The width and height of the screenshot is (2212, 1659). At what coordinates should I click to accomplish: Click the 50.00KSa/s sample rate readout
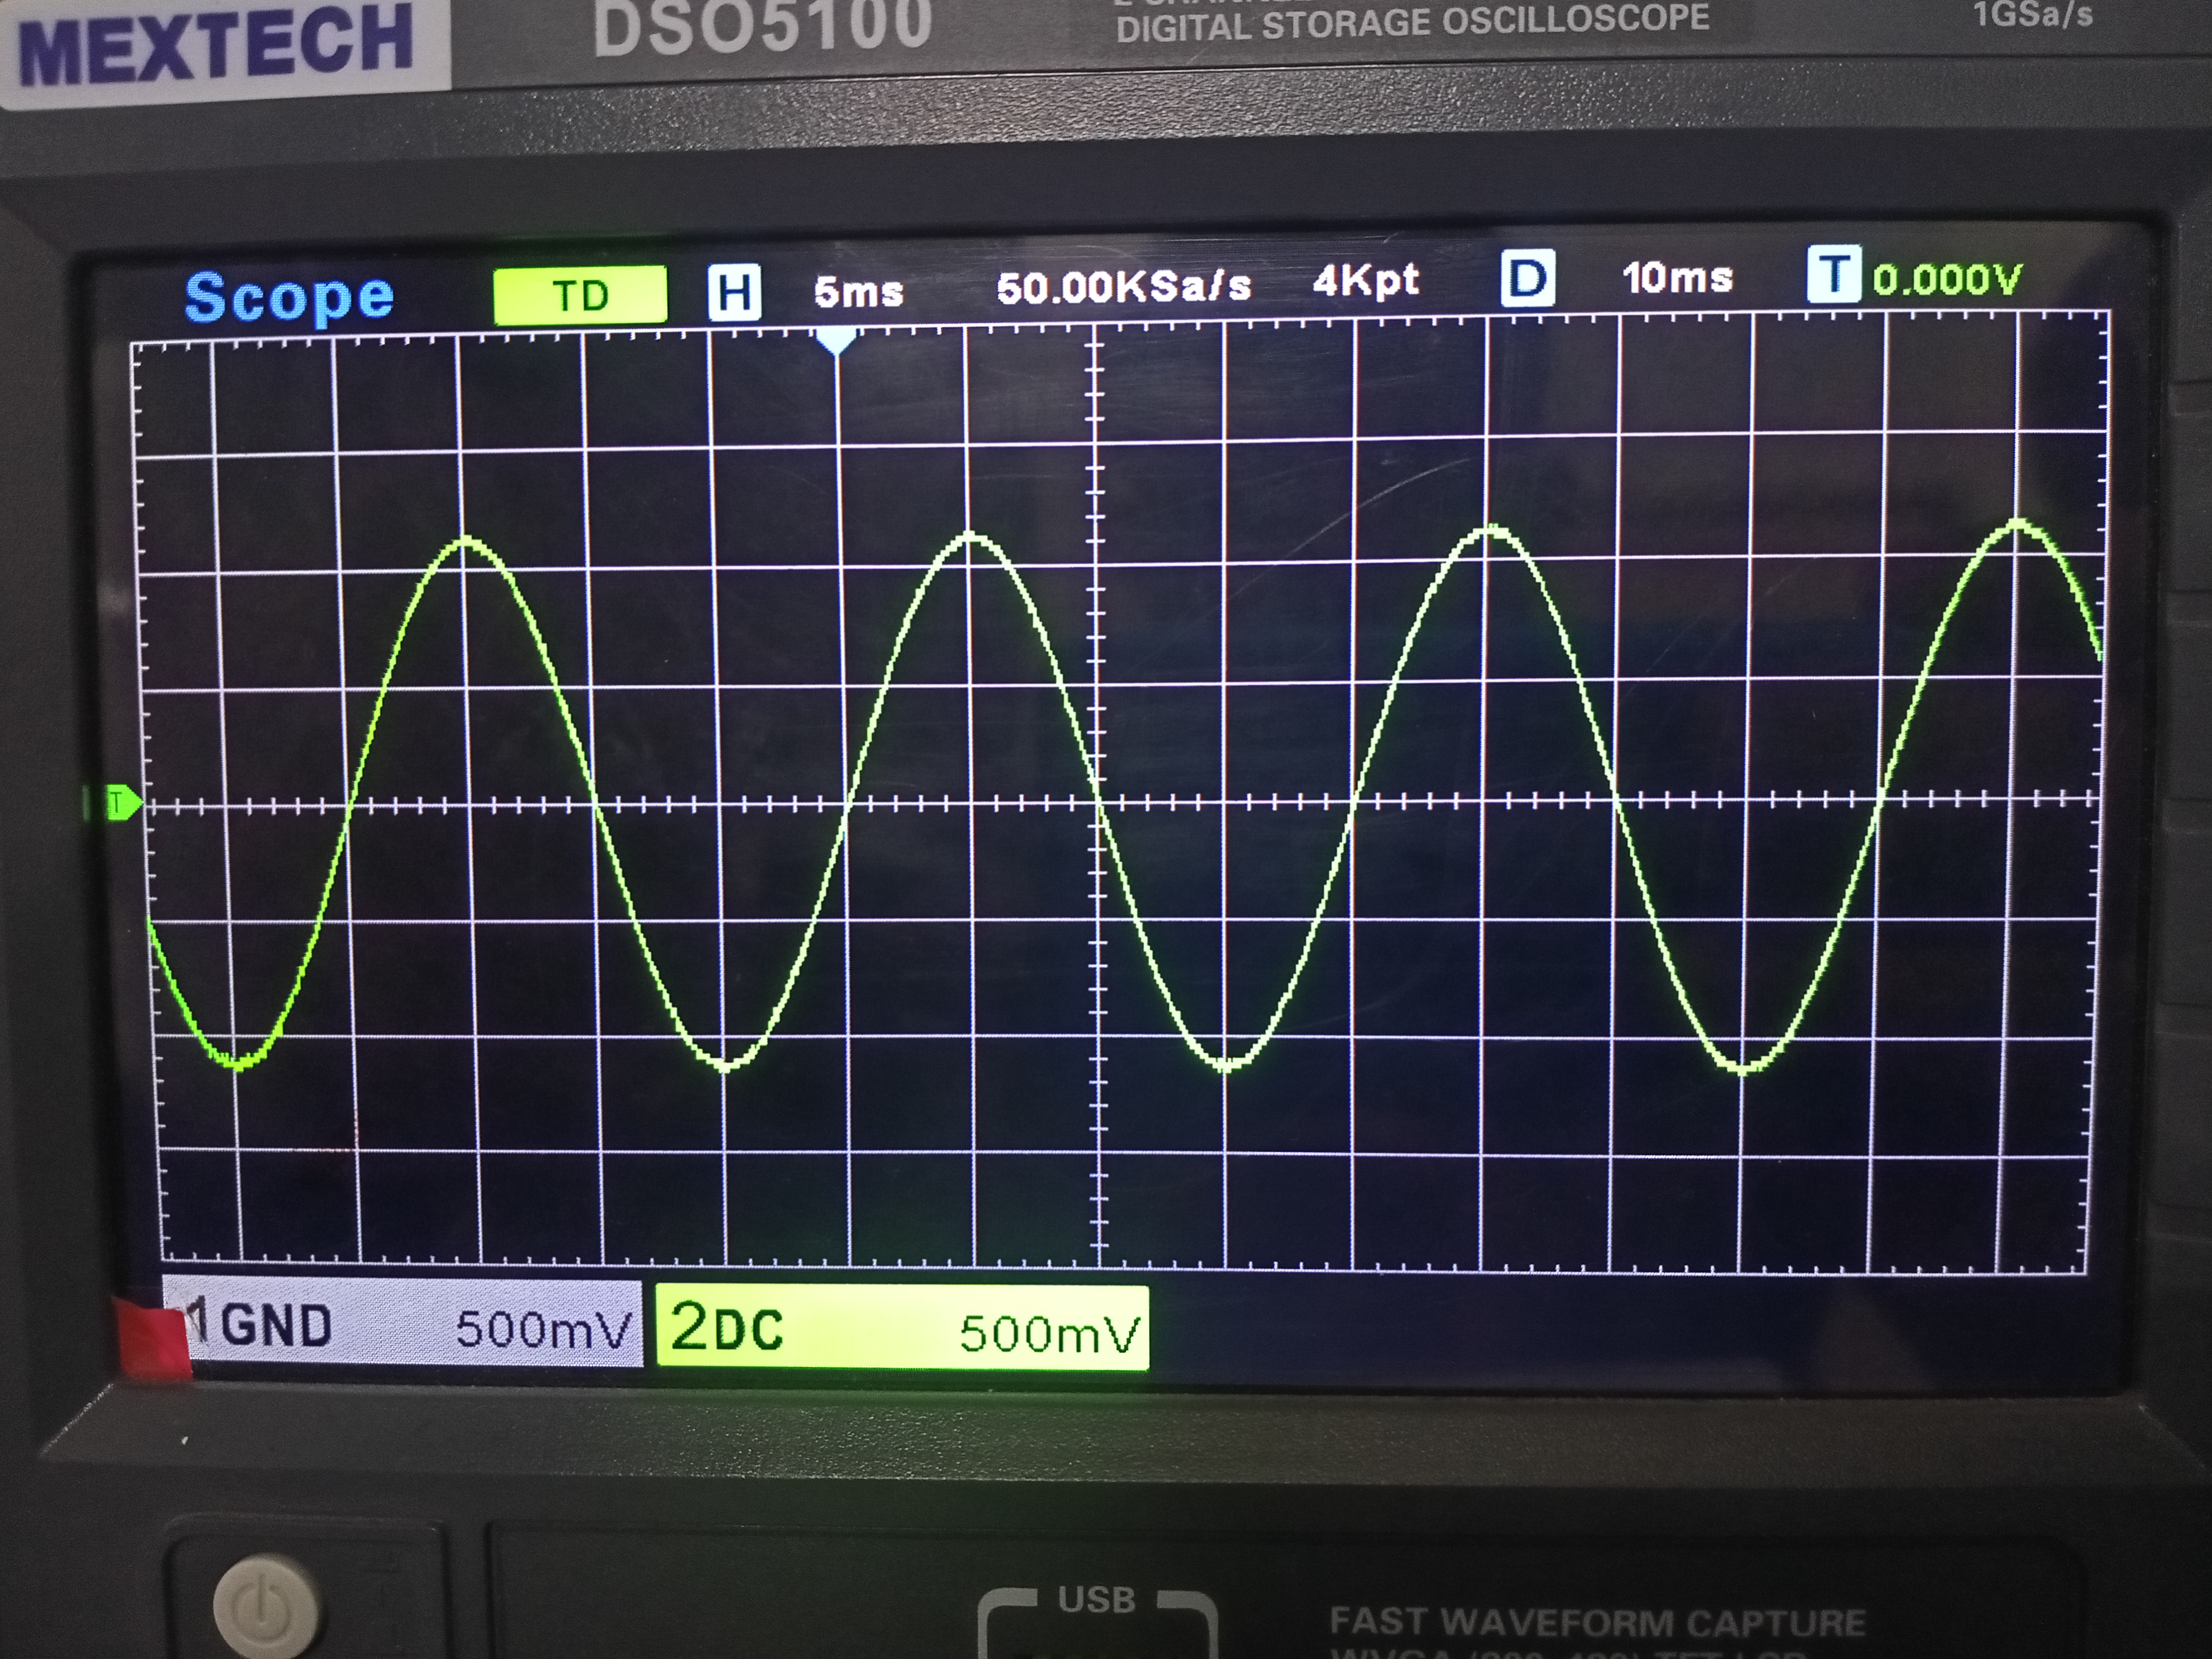point(1124,287)
